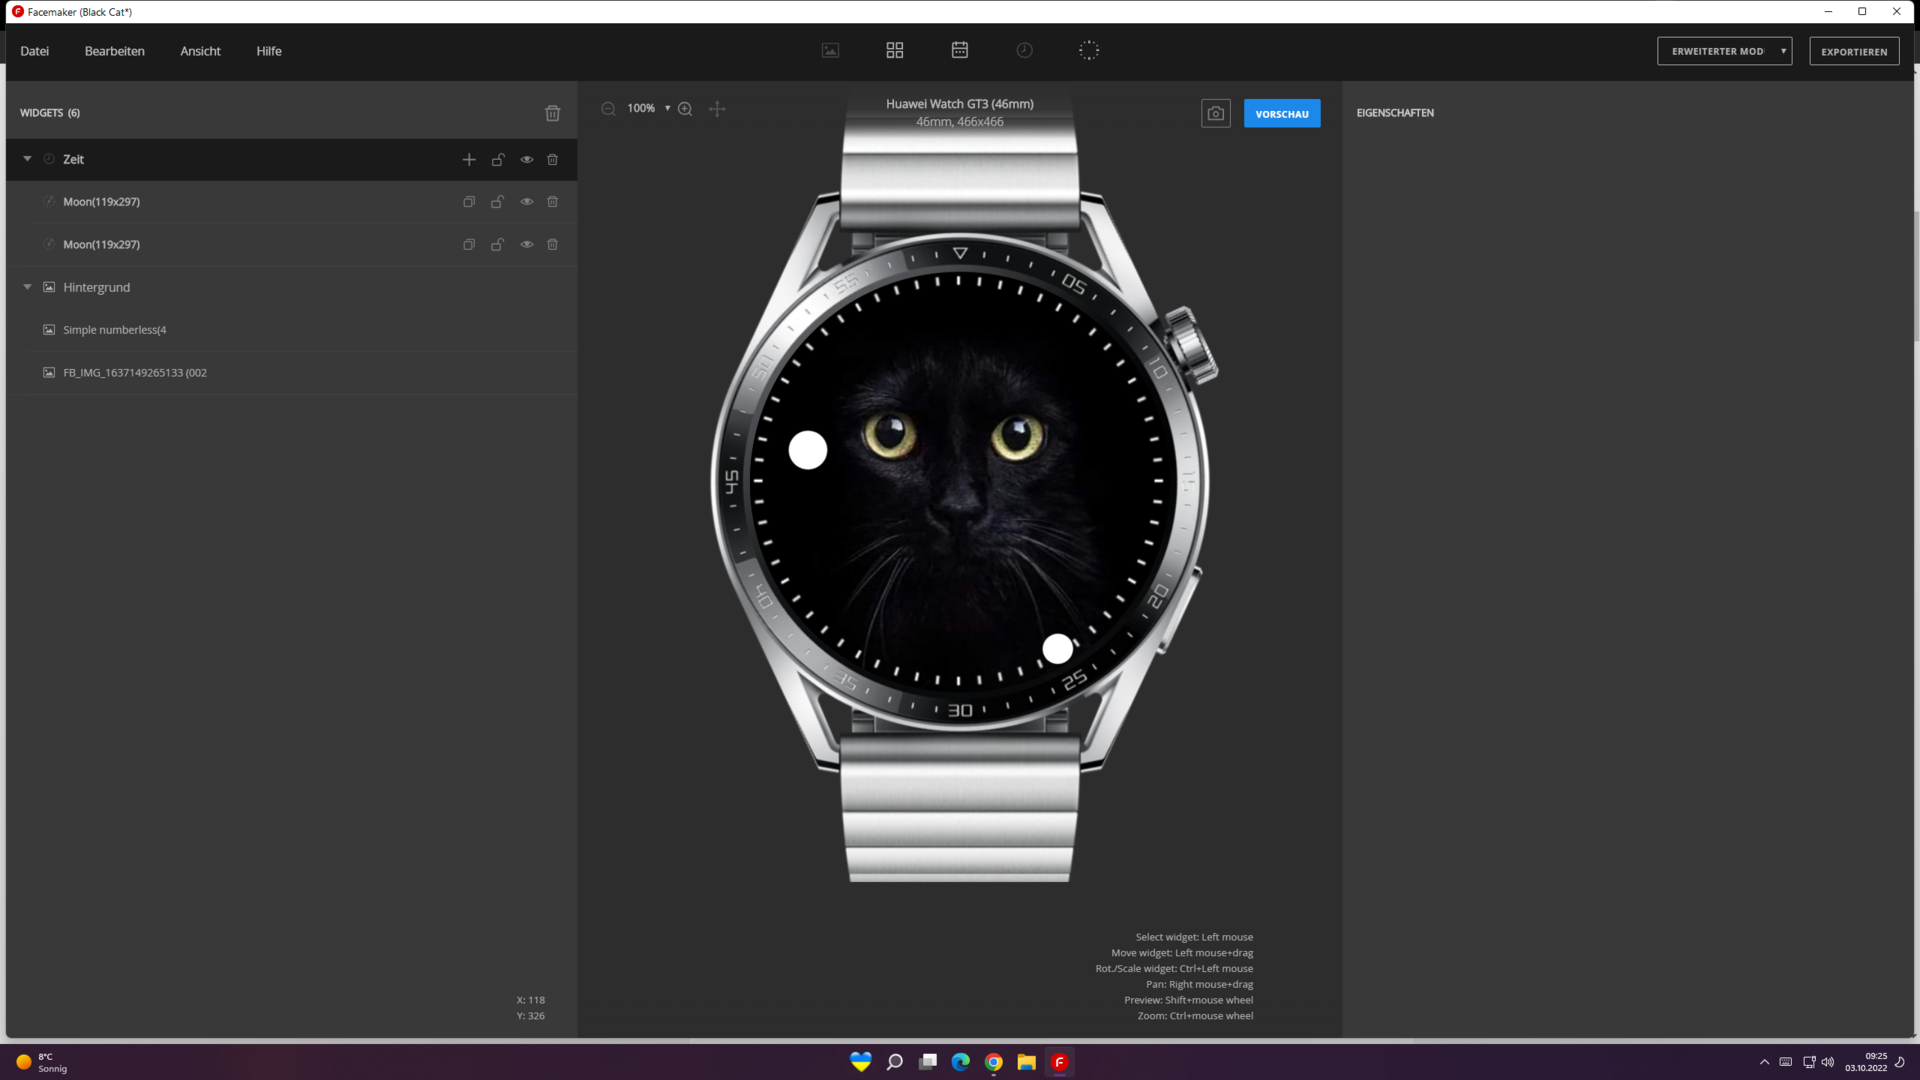The height and width of the screenshot is (1080, 1920).
Task: Delete all widgets with the header trash icon
Action: pos(552,113)
